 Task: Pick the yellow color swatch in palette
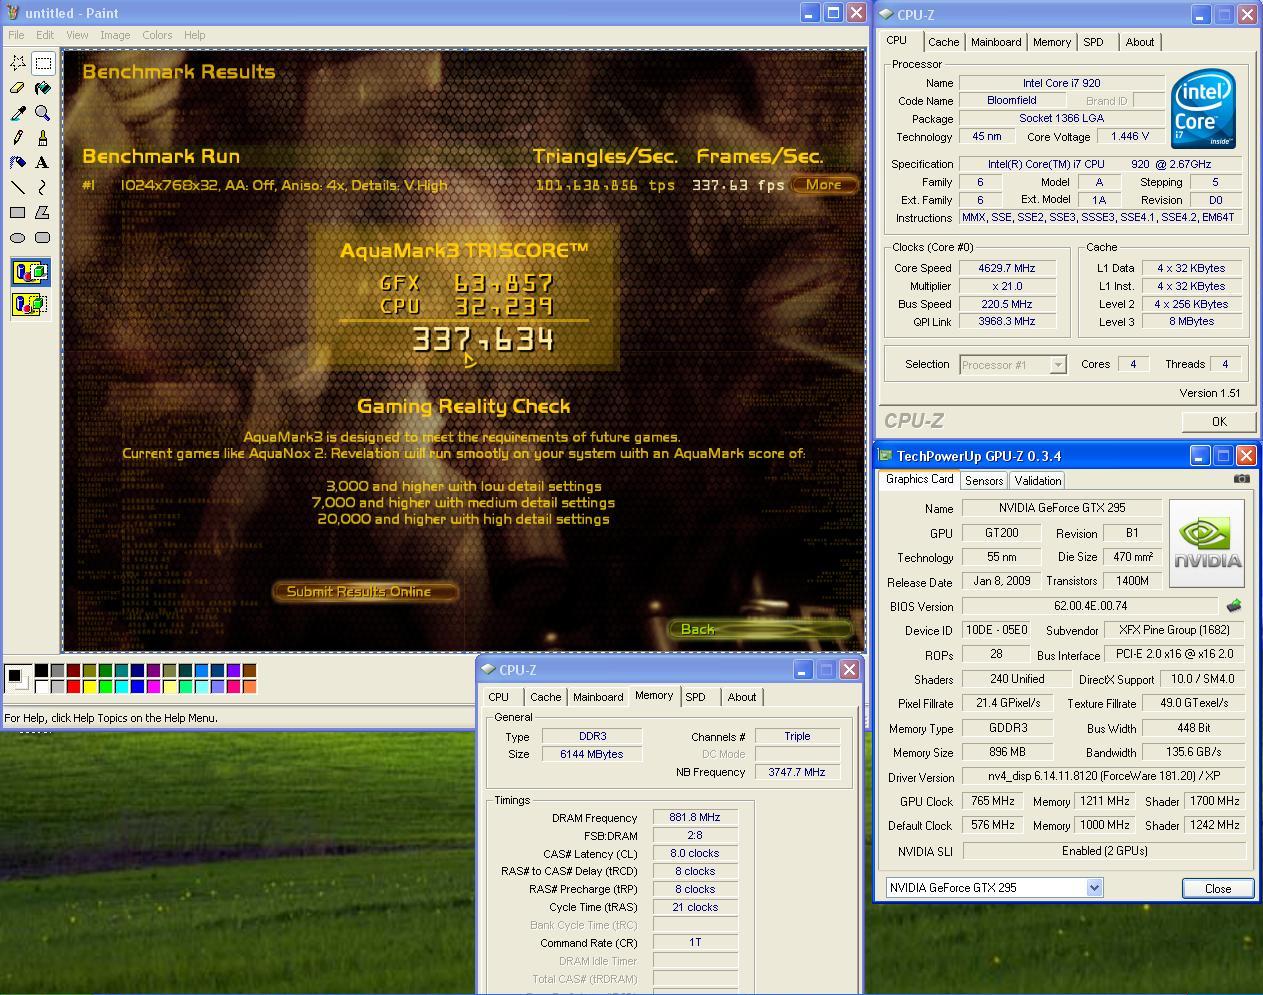(x=89, y=686)
